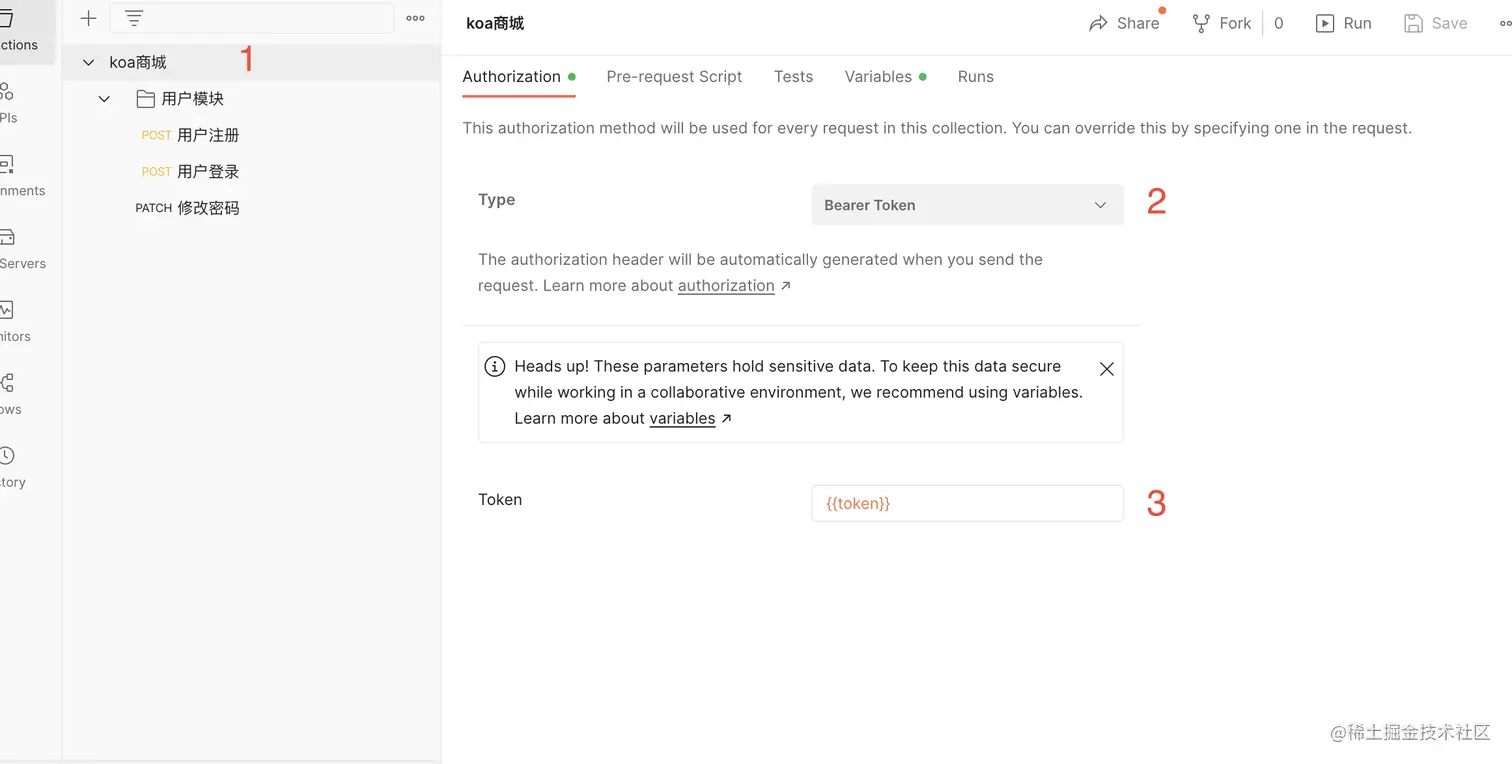Open the Bearer Token type dropdown

coord(967,205)
